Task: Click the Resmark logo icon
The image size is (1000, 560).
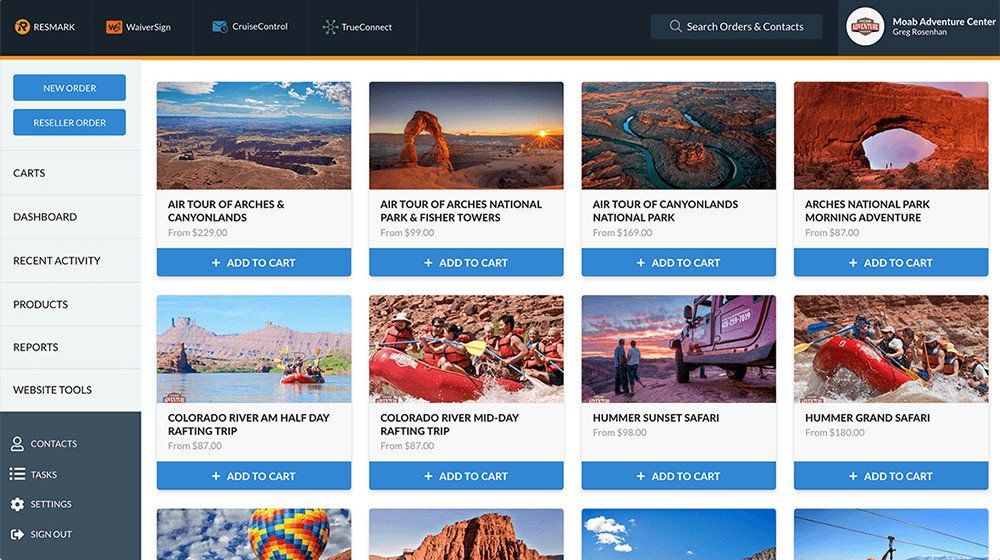Action: pyautogui.click(x=22, y=27)
